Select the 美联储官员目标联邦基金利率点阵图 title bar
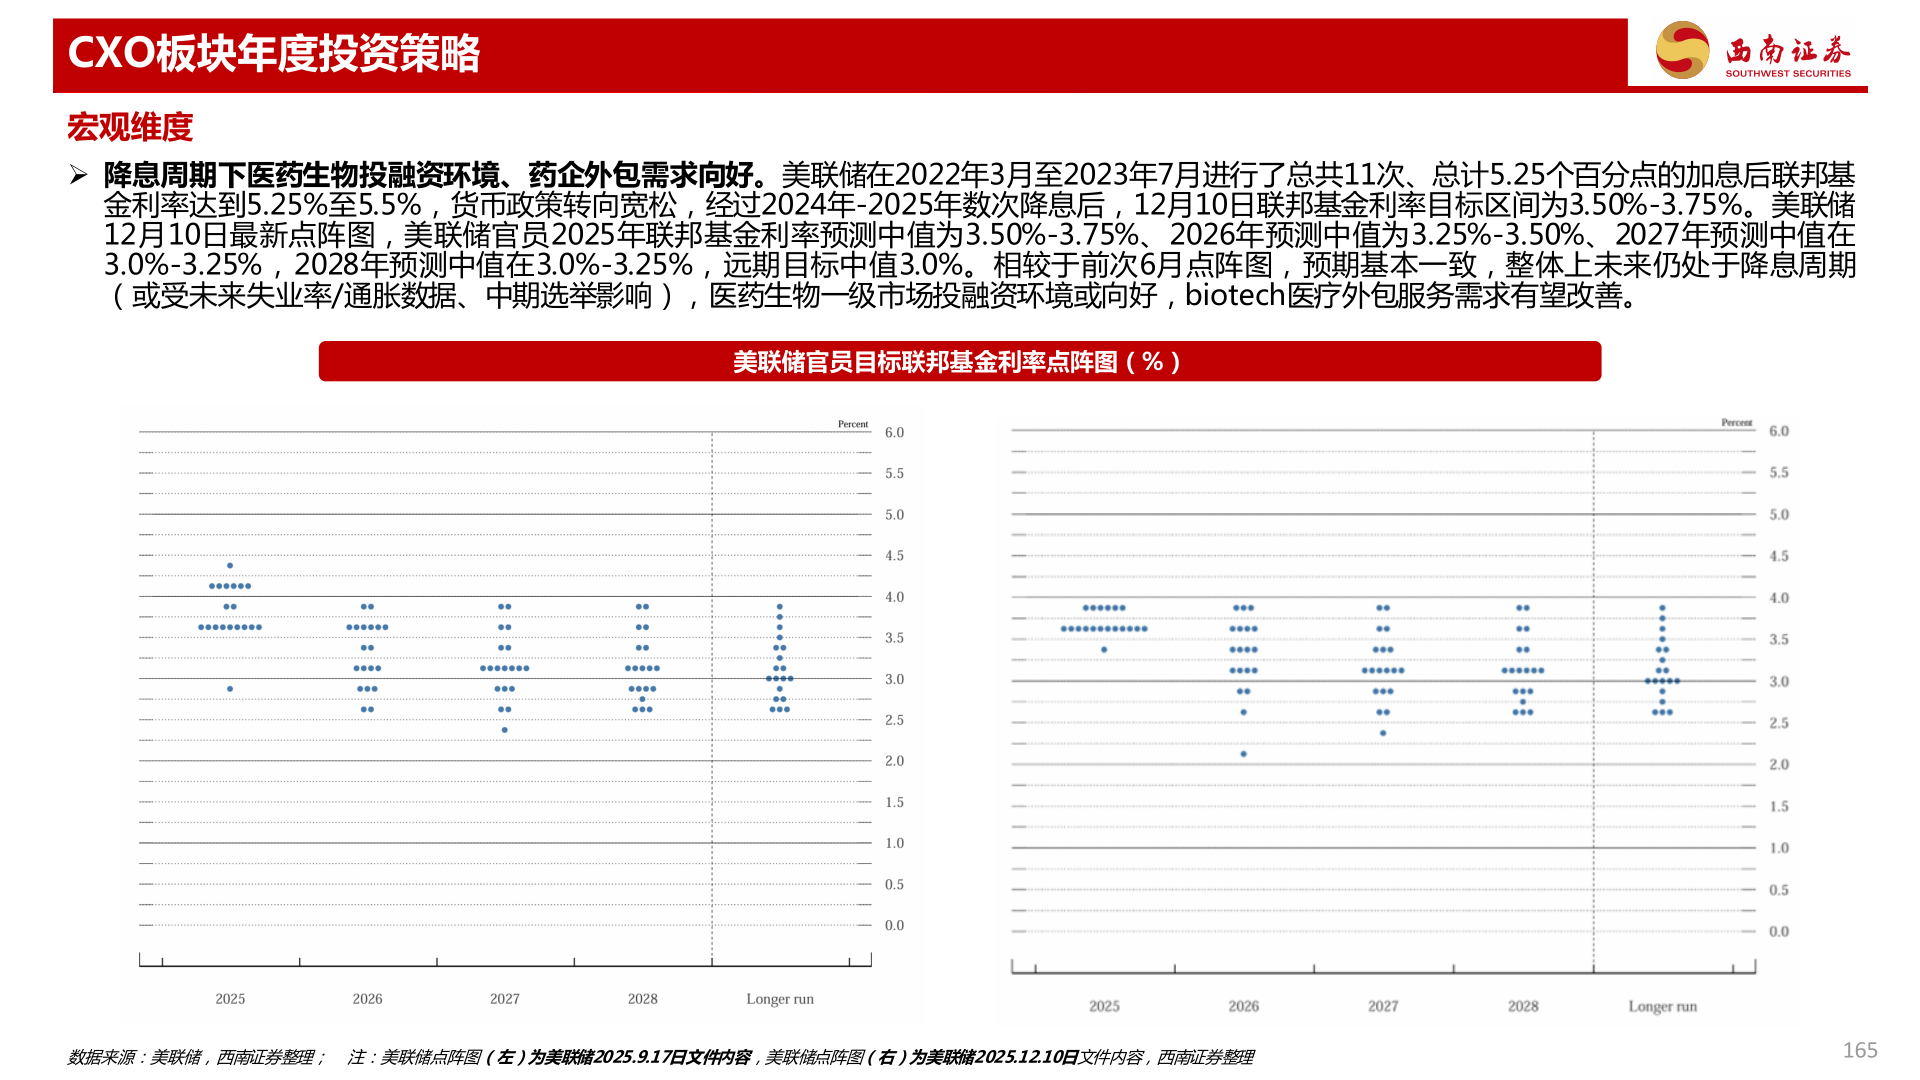This screenshot has height=1080, width=1920. click(958, 362)
